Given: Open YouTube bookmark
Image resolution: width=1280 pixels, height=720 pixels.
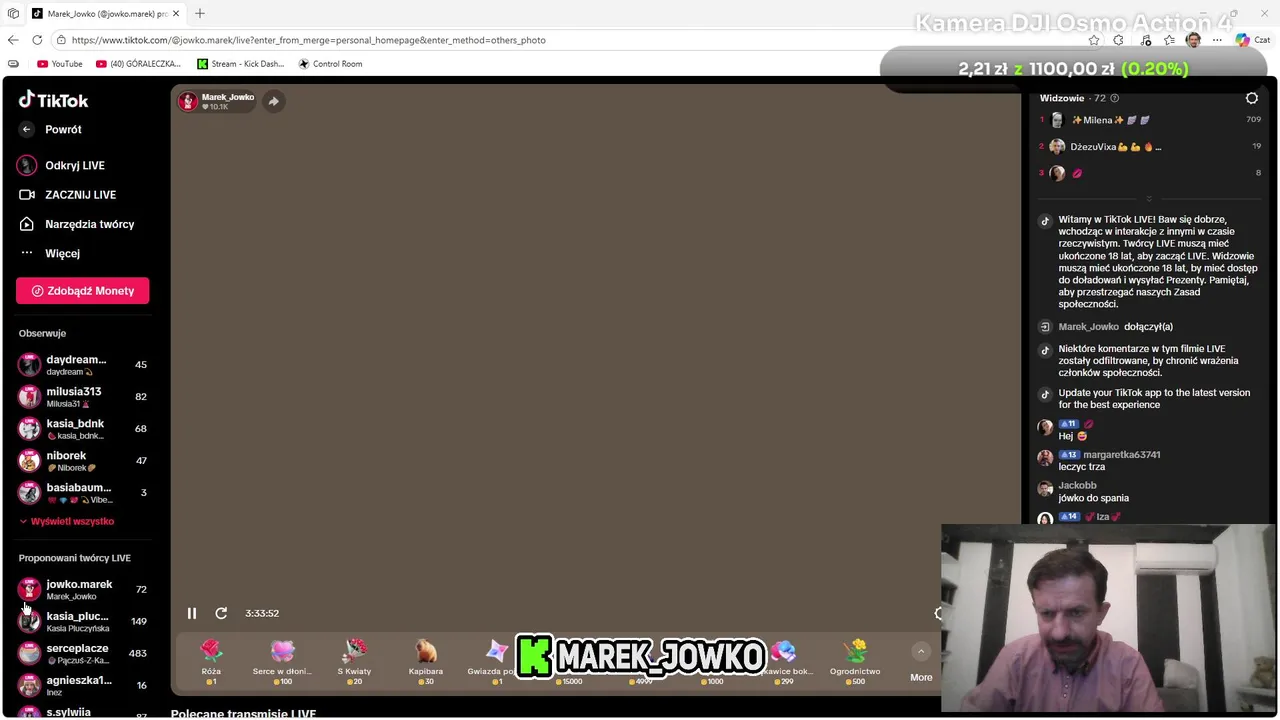Looking at the screenshot, I should 59,64.
